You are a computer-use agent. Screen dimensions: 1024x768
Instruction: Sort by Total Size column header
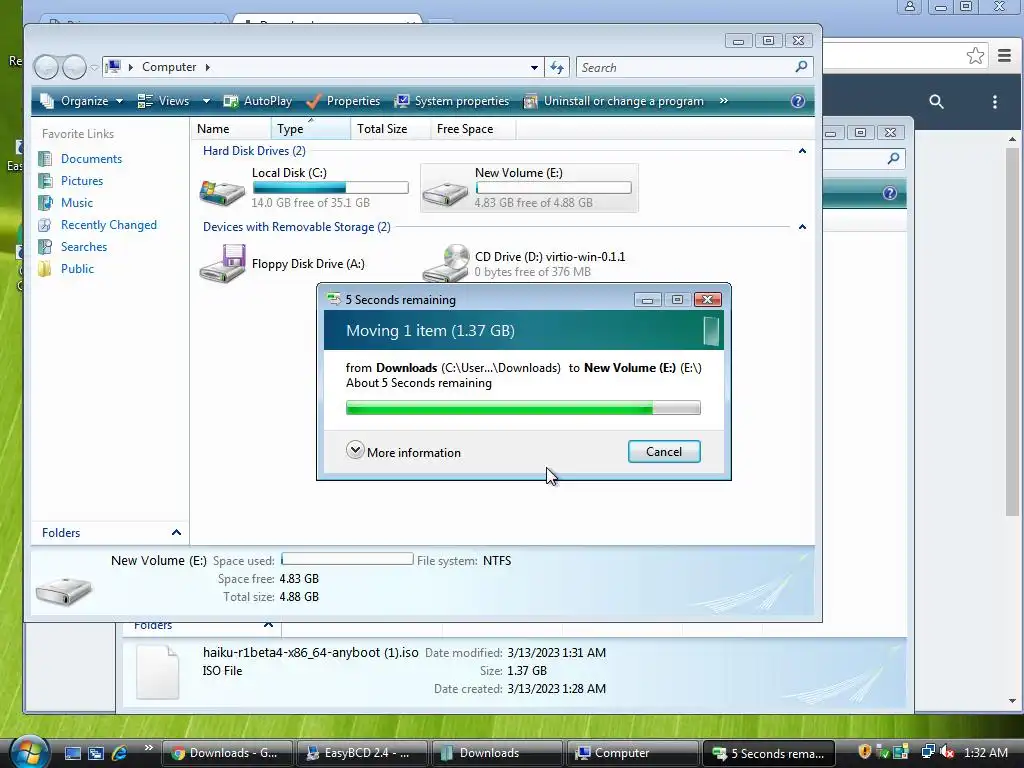[x=390, y=129]
